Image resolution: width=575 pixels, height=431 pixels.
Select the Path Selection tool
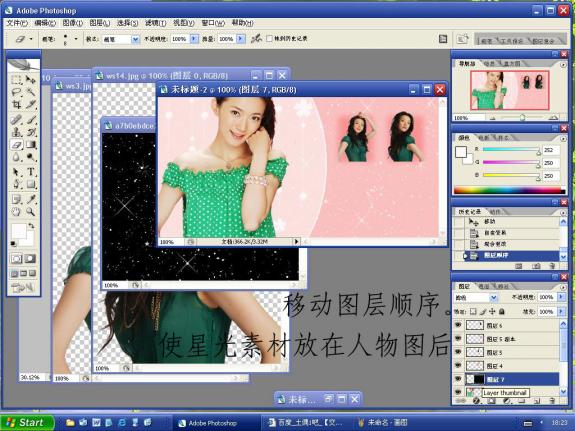[x=17, y=172]
